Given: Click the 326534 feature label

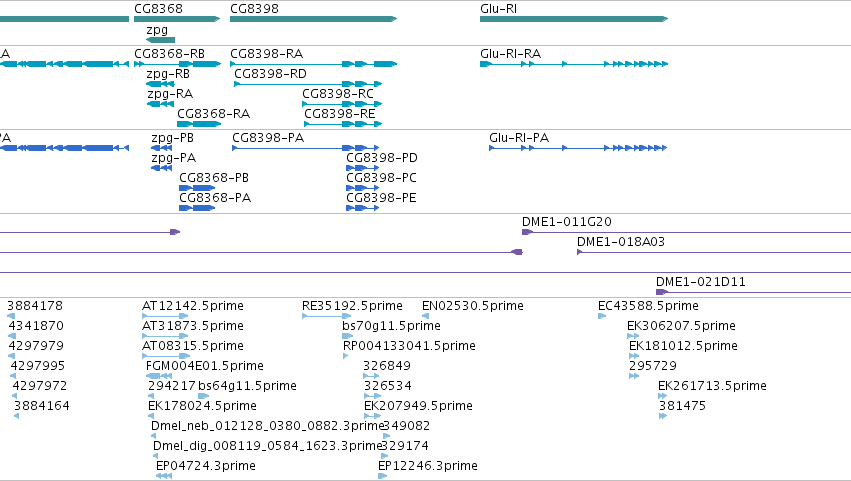Looking at the screenshot, I should coord(388,387).
